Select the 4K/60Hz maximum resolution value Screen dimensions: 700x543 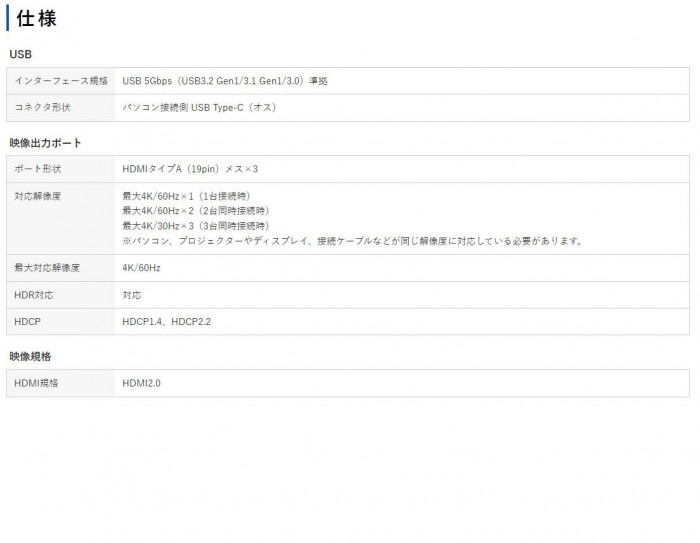(141, 268)
